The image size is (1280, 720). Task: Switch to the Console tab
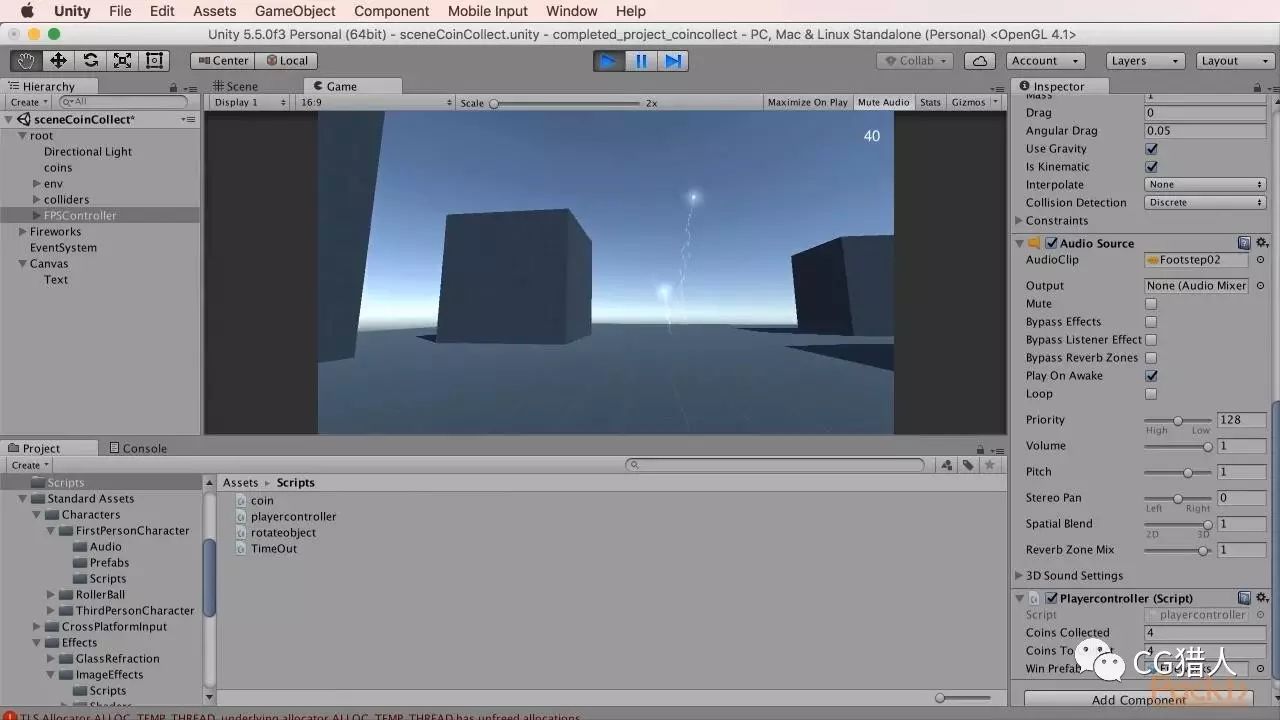tap(138, 448)
